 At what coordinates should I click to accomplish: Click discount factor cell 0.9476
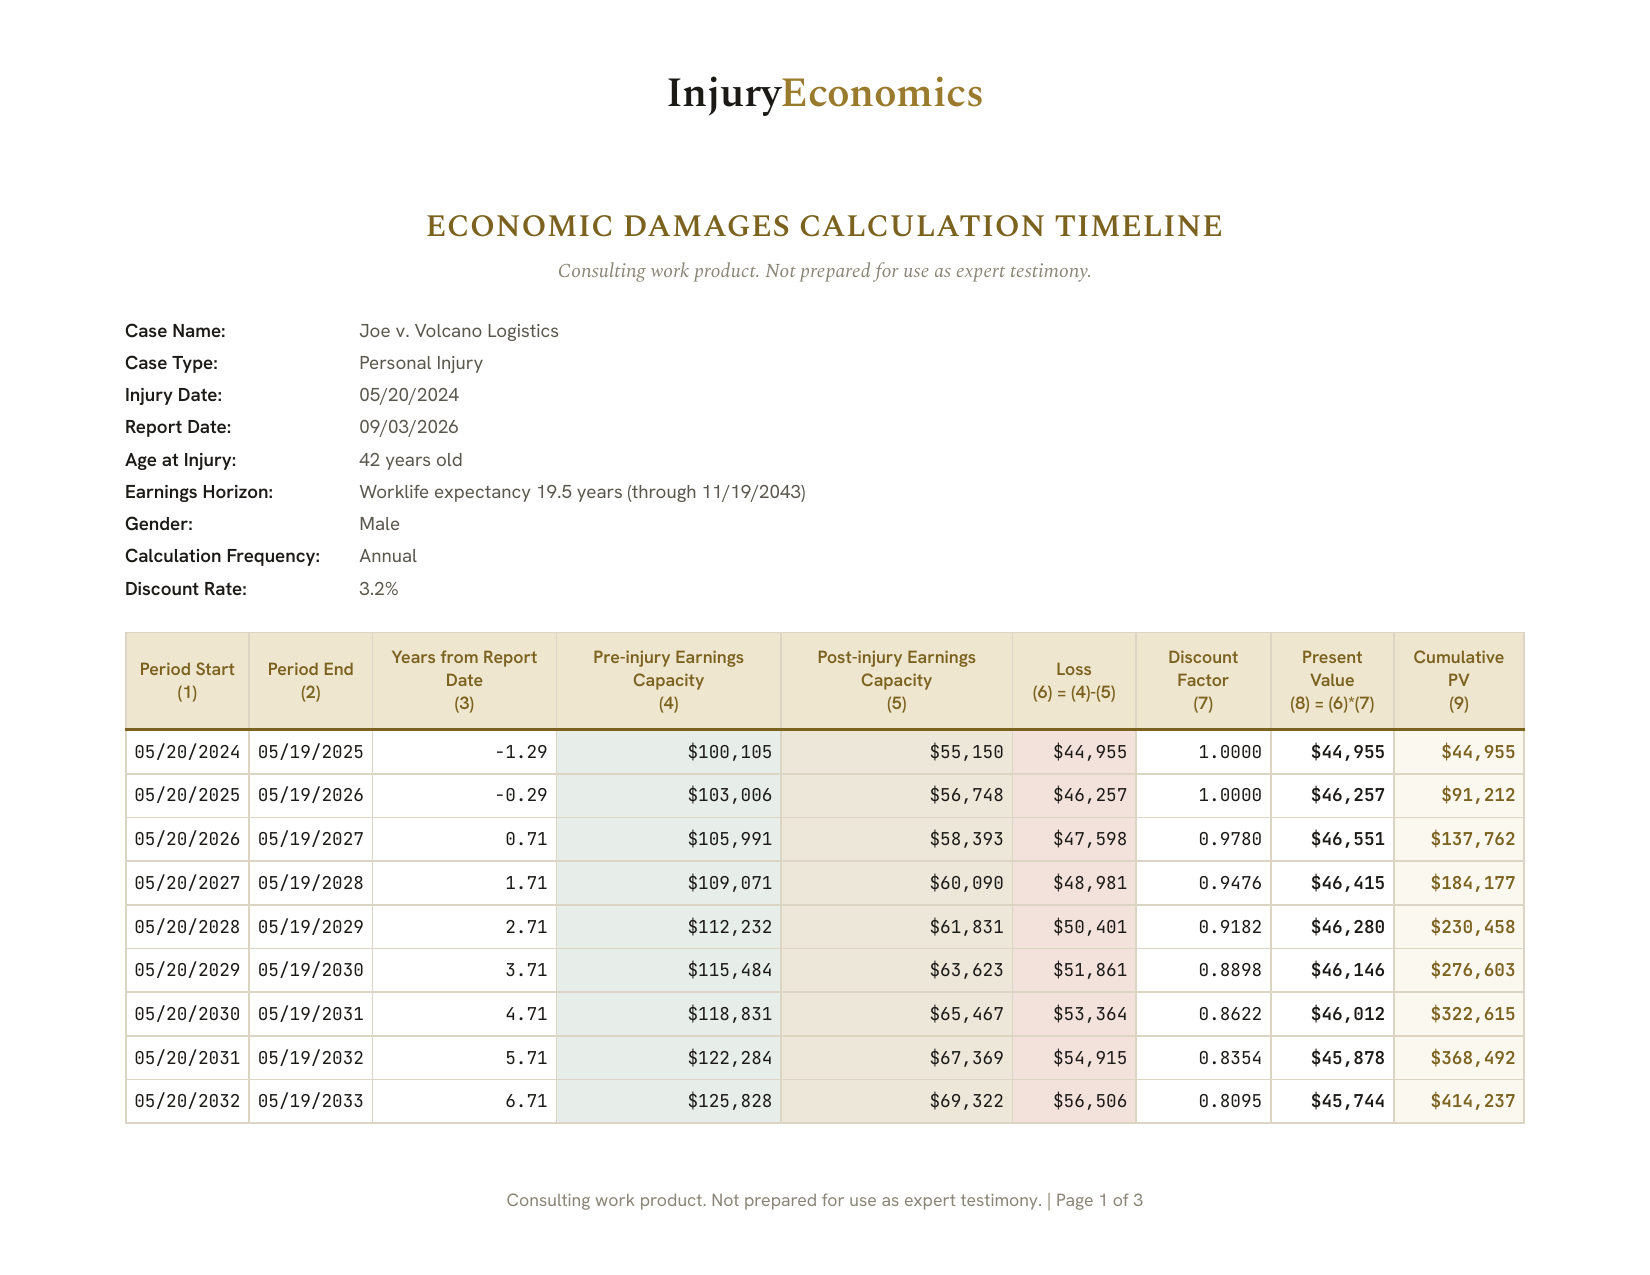tap(1203, 883)
